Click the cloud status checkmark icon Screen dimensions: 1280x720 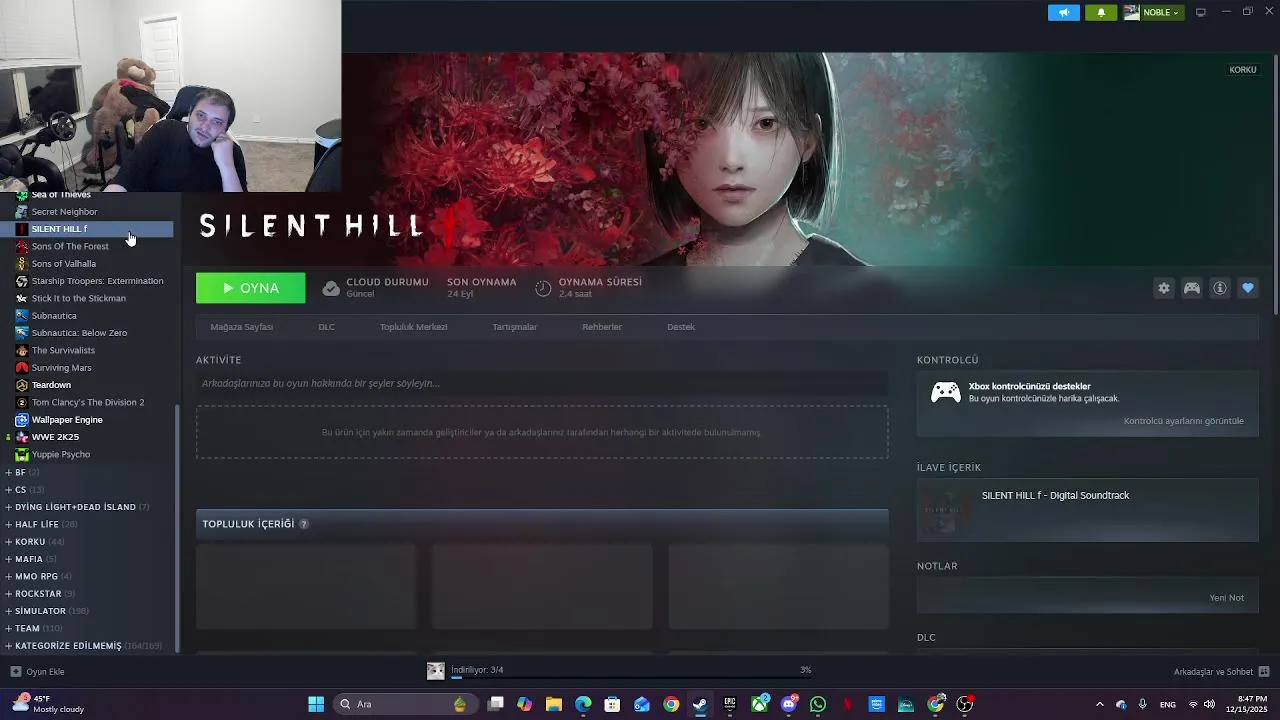tap(331, 288)
